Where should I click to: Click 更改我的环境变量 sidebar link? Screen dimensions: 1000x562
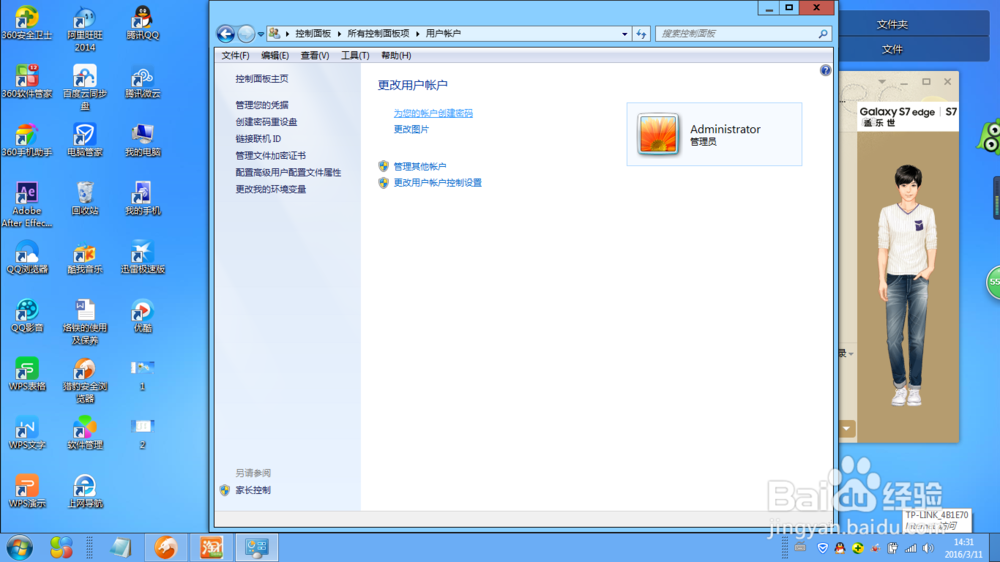tap(270, 189)
